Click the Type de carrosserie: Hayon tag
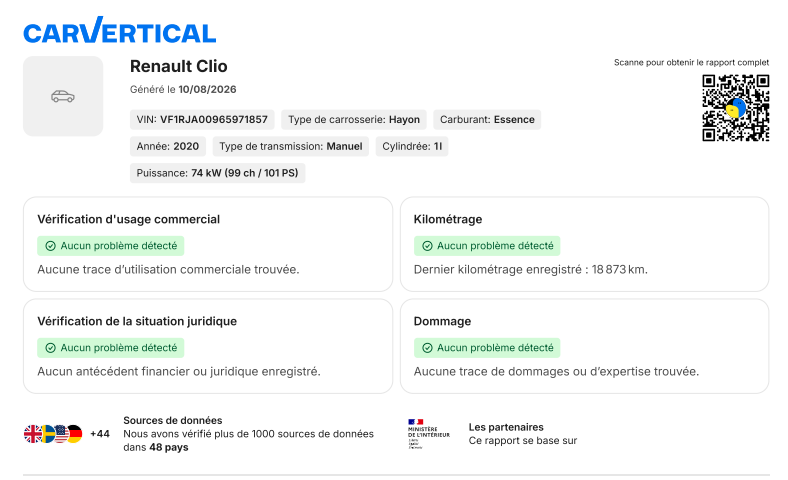 coord(354,120)
